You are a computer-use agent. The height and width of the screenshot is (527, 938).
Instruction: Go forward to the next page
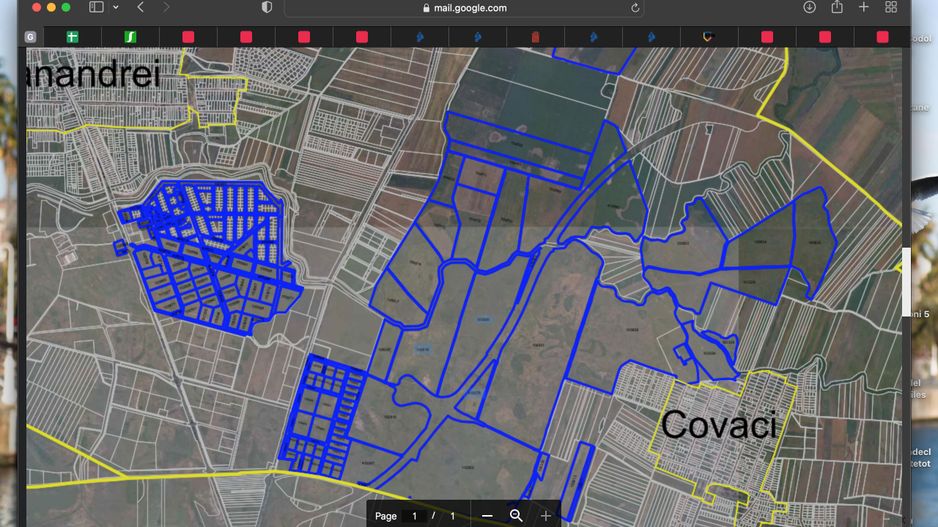tap(166, 7)
